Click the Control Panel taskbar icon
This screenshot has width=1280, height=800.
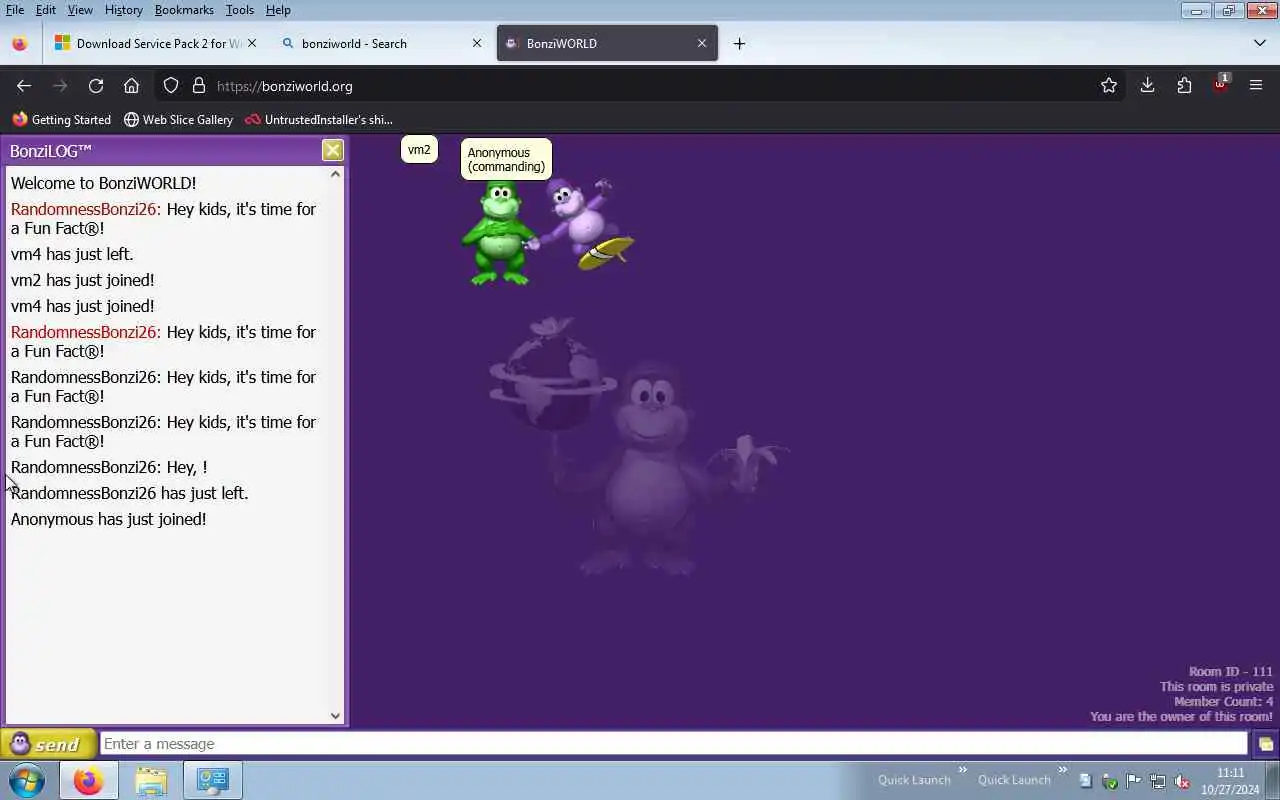(212, 780)
